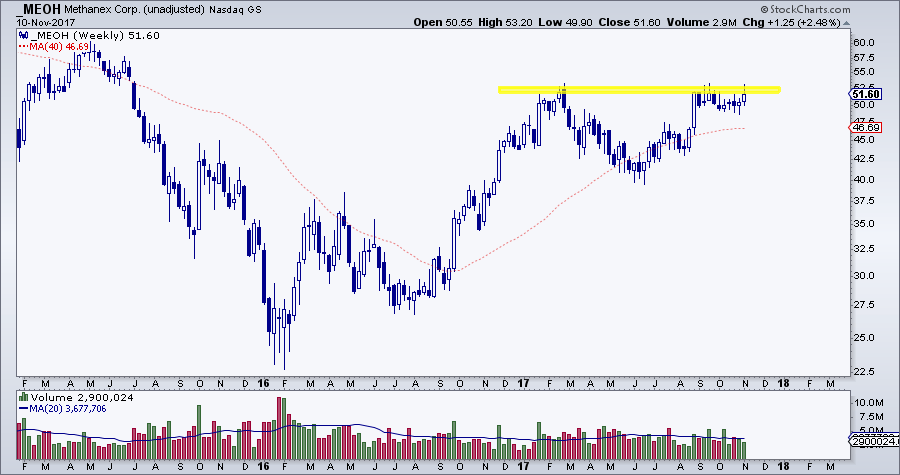
Task: Click the 57.5 price axis label
Action: [863, 57]
